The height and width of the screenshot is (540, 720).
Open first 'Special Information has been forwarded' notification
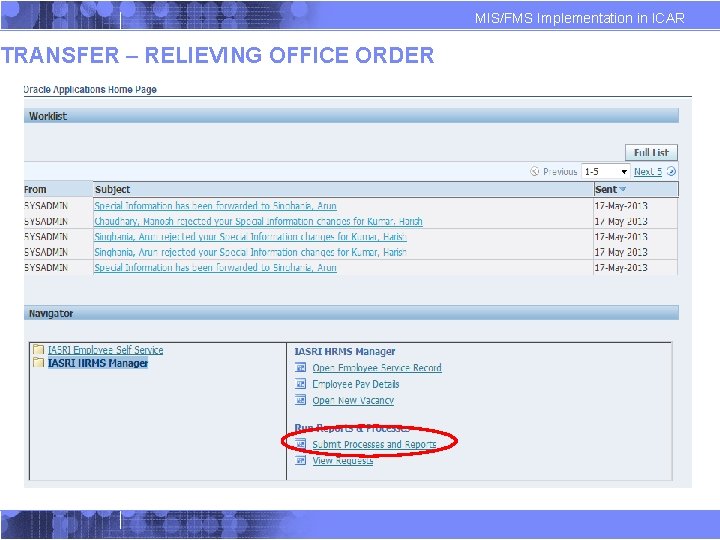tap(215, 206)
